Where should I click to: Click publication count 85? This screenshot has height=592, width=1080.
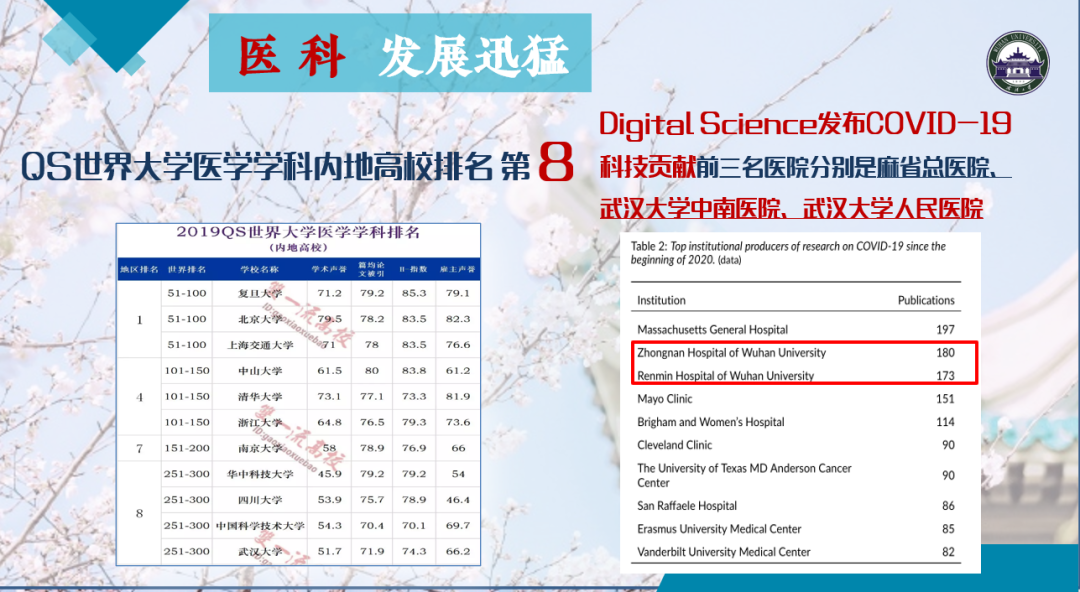tap(948, 529)
